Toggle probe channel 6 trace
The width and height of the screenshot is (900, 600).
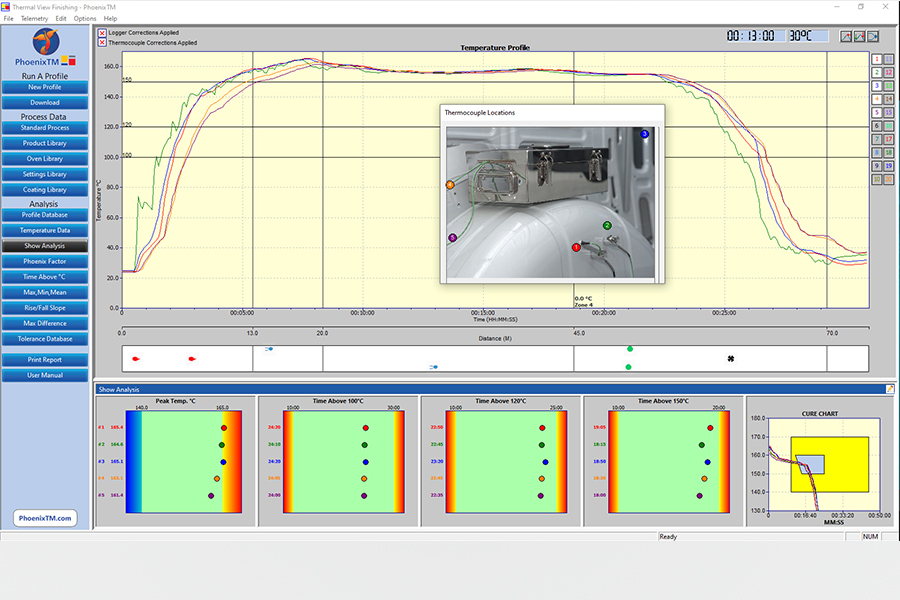(876, 126)
